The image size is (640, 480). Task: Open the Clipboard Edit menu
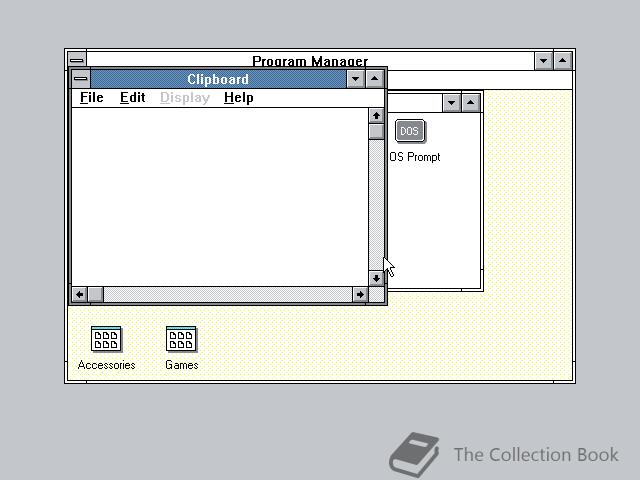point(133,98)
